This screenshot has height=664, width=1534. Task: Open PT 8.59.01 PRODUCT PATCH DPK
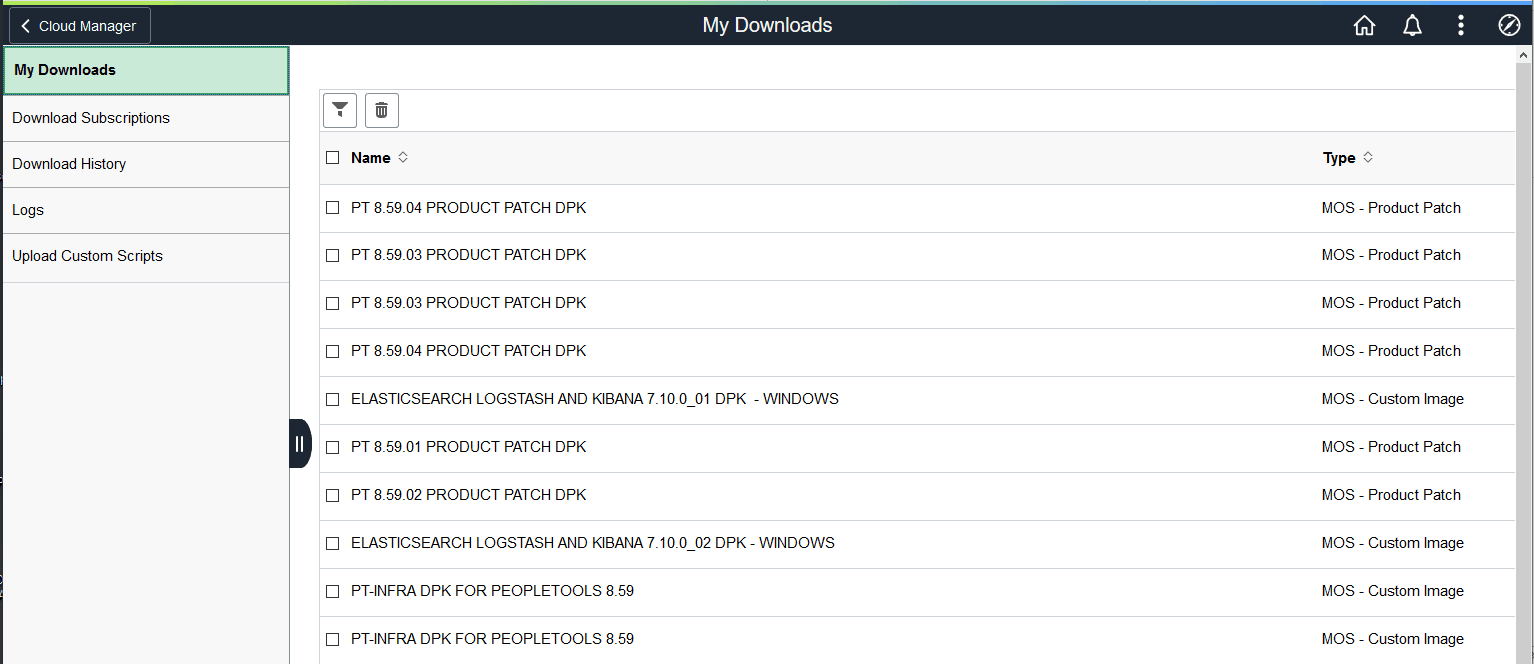[468, 446]
